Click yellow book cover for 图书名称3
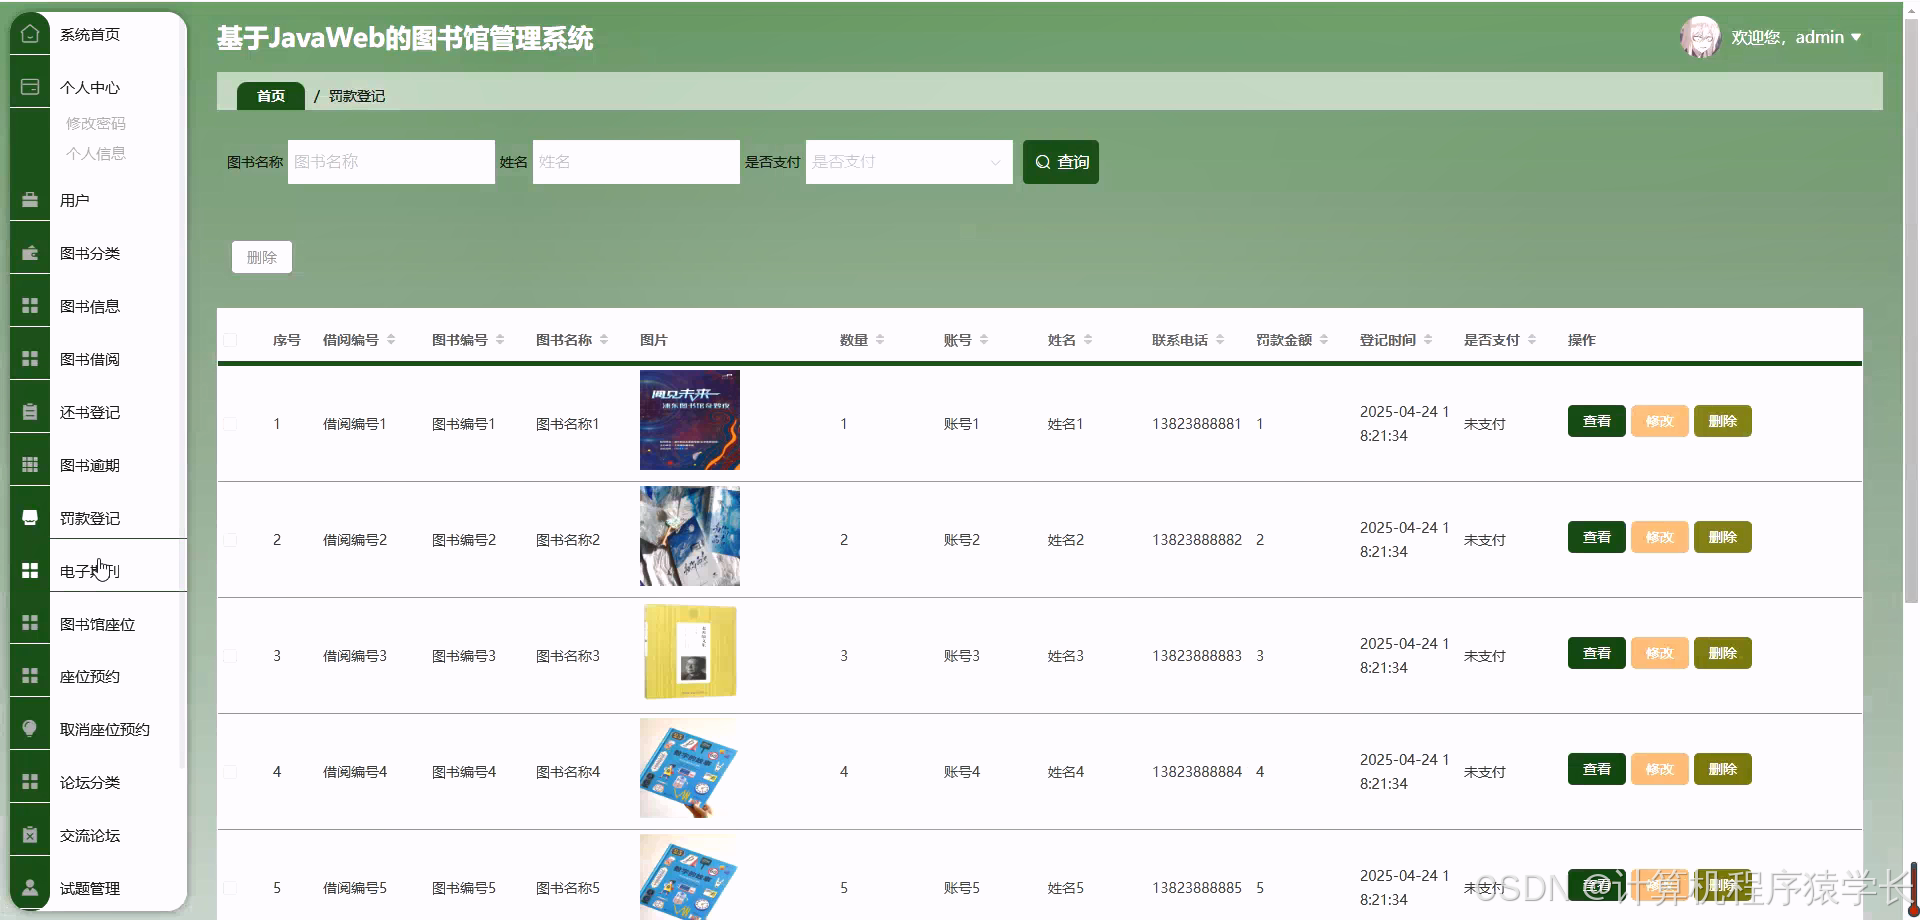This screenshot has height=920, width=1920. coord(690,652)
